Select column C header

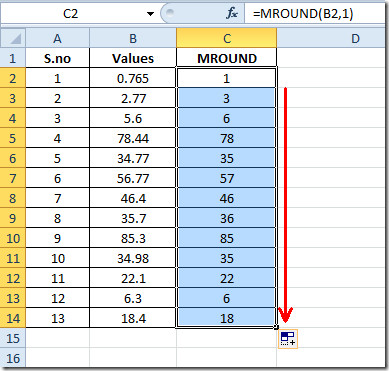(x=226, y=38)
